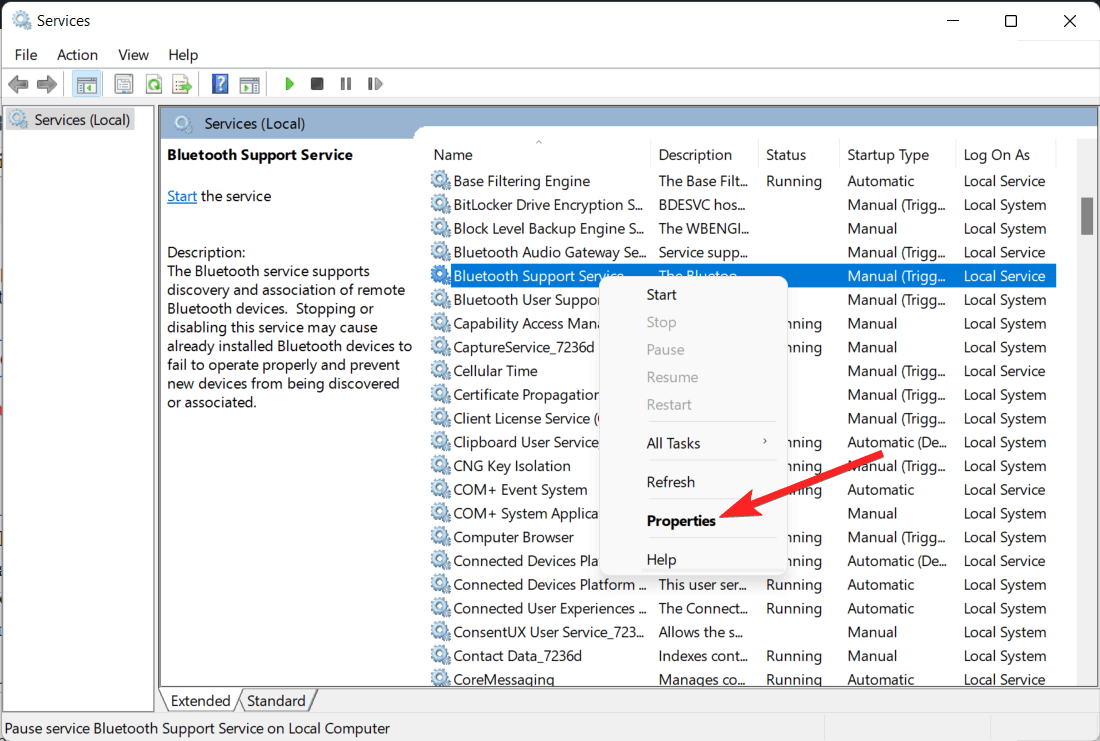Screen dimensions: 1100x741
Task: Click the Export List toolbar icon
Action: pyautogui.click(x=181, y=84)
